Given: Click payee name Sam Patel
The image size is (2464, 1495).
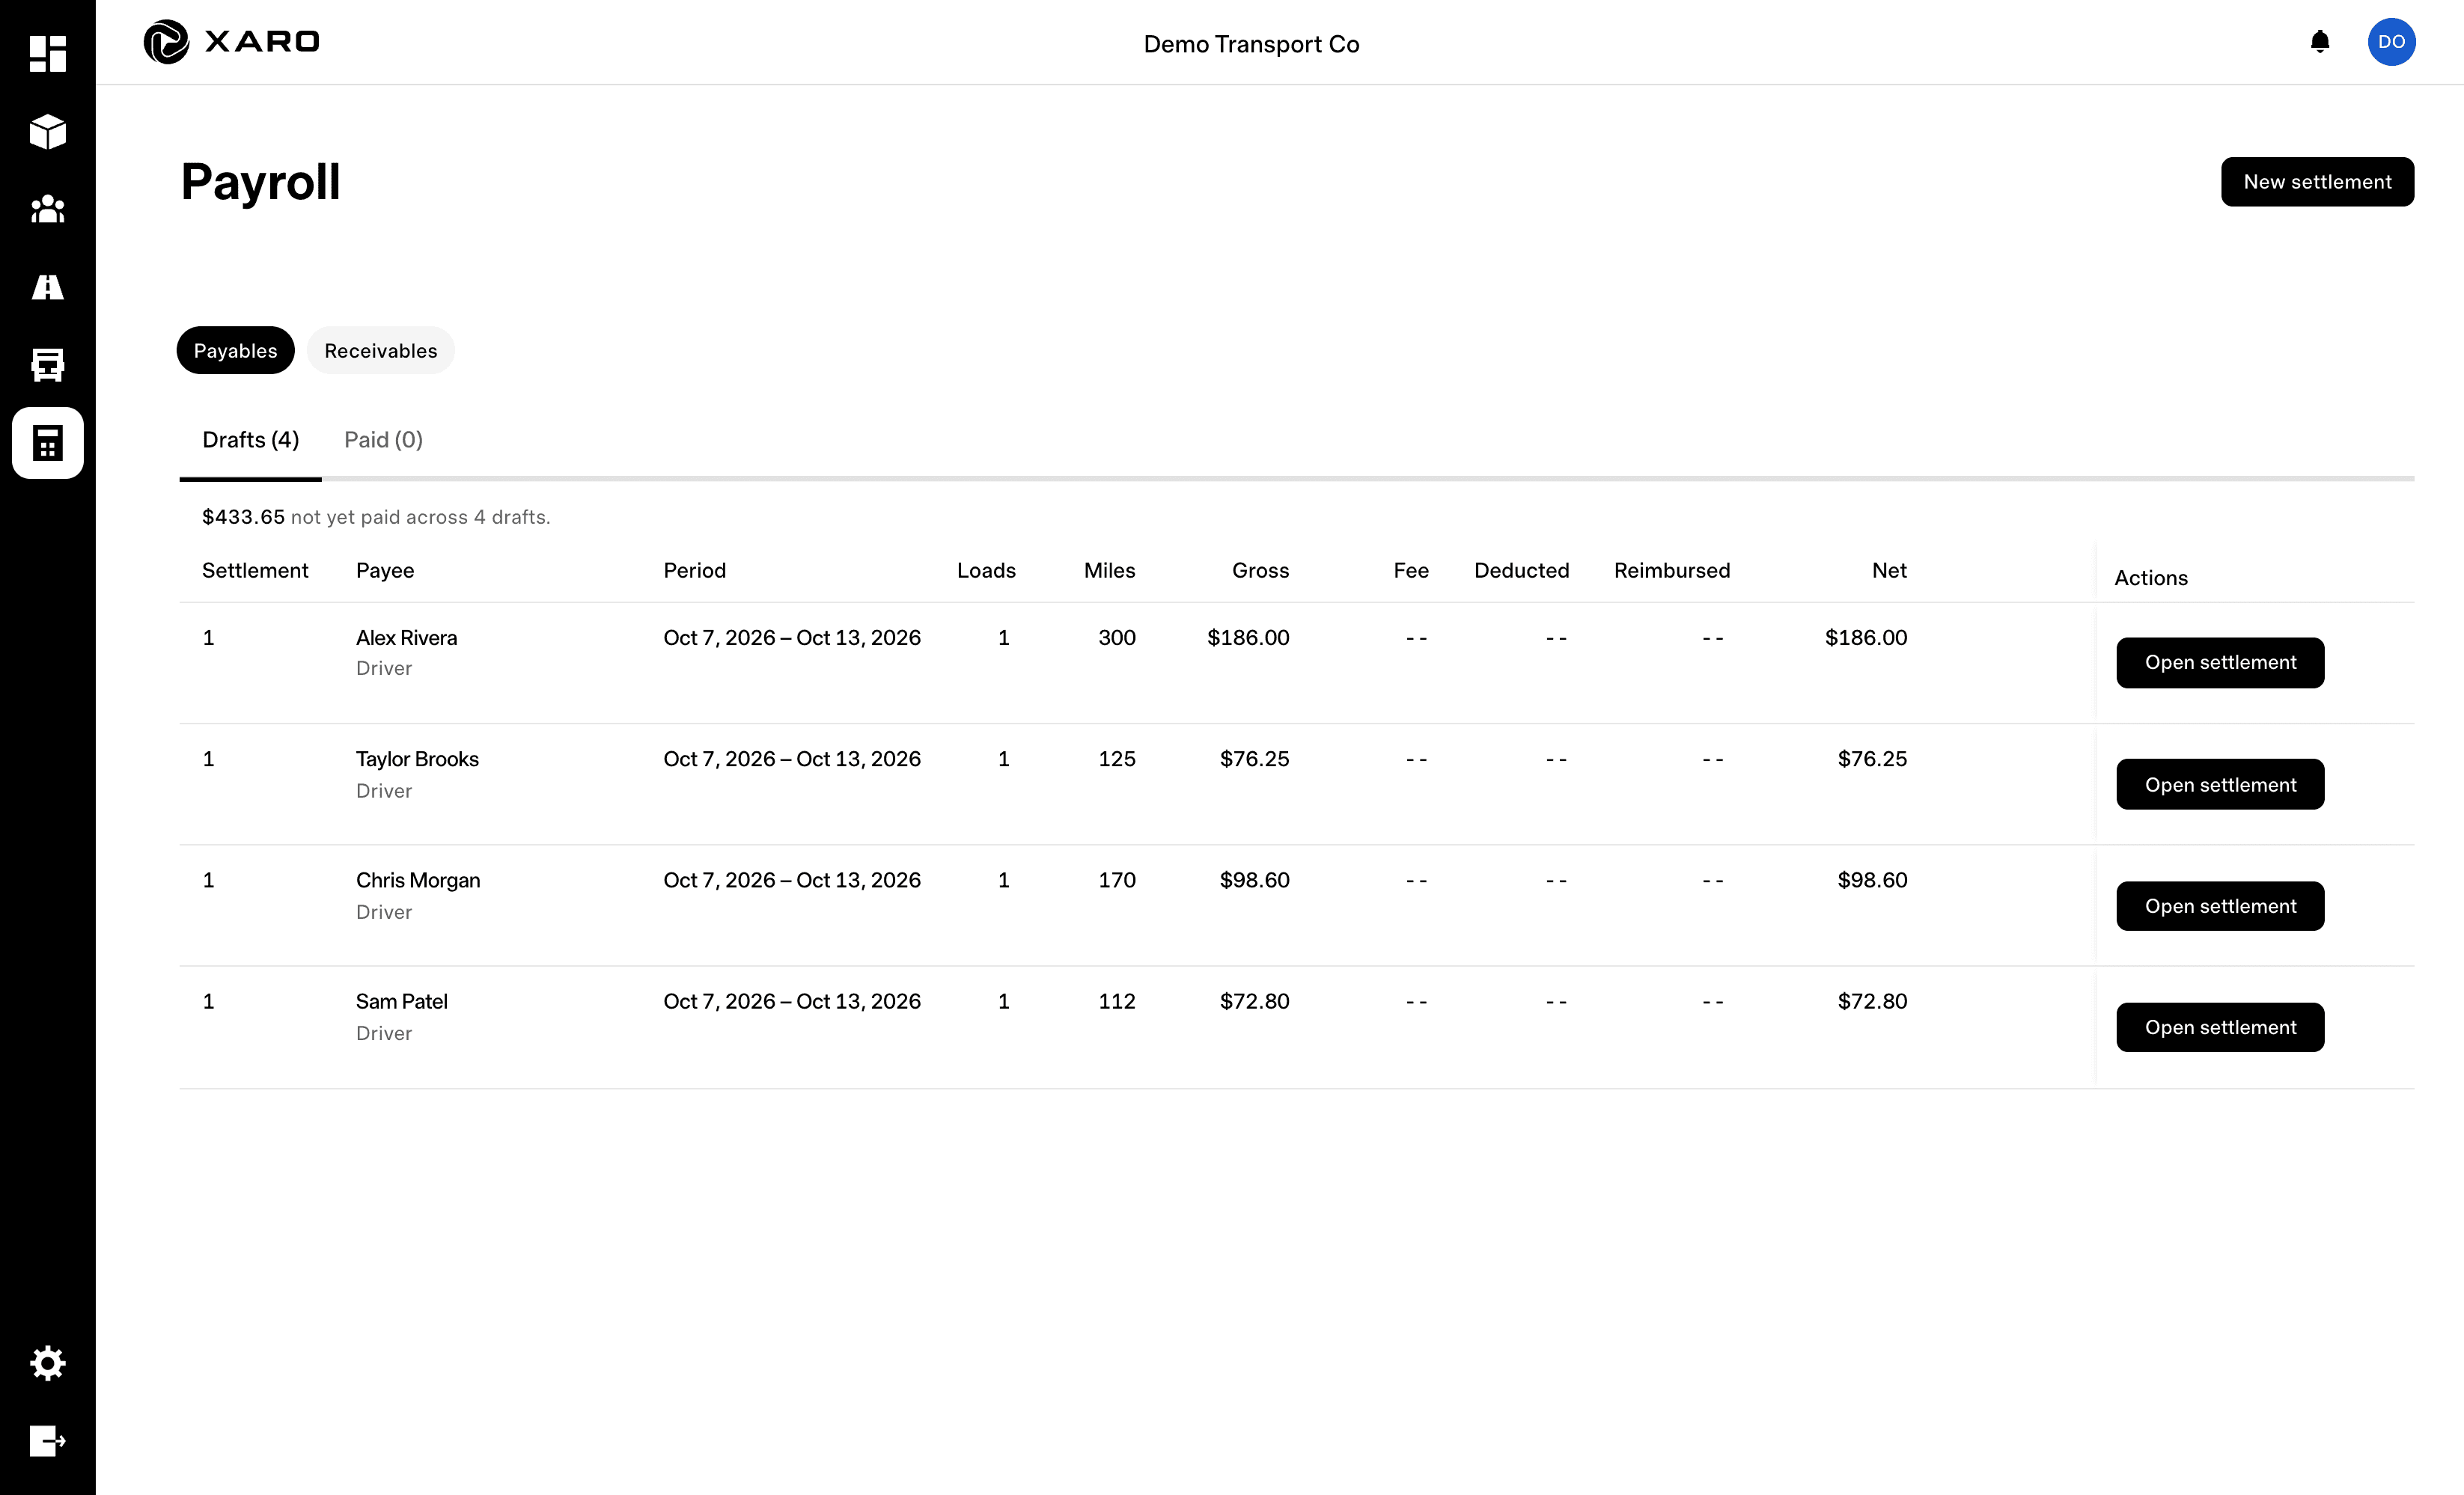Looking at the screenshot, I should click(x=401, y=1001).
